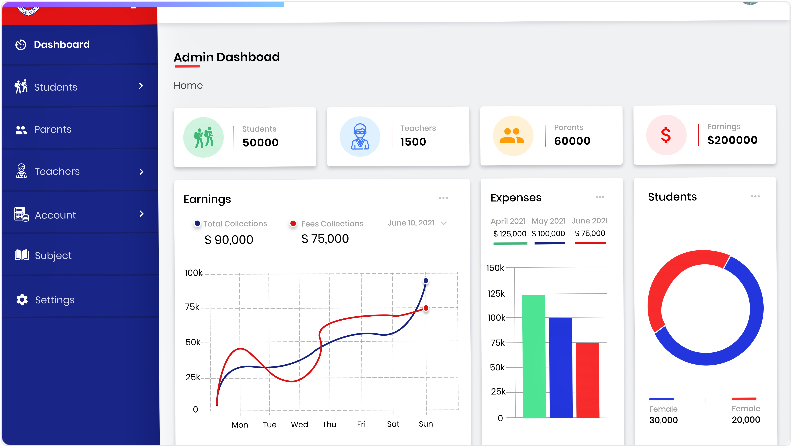
Task: Click the Settings gear icon
Action: tap(21, 300)
